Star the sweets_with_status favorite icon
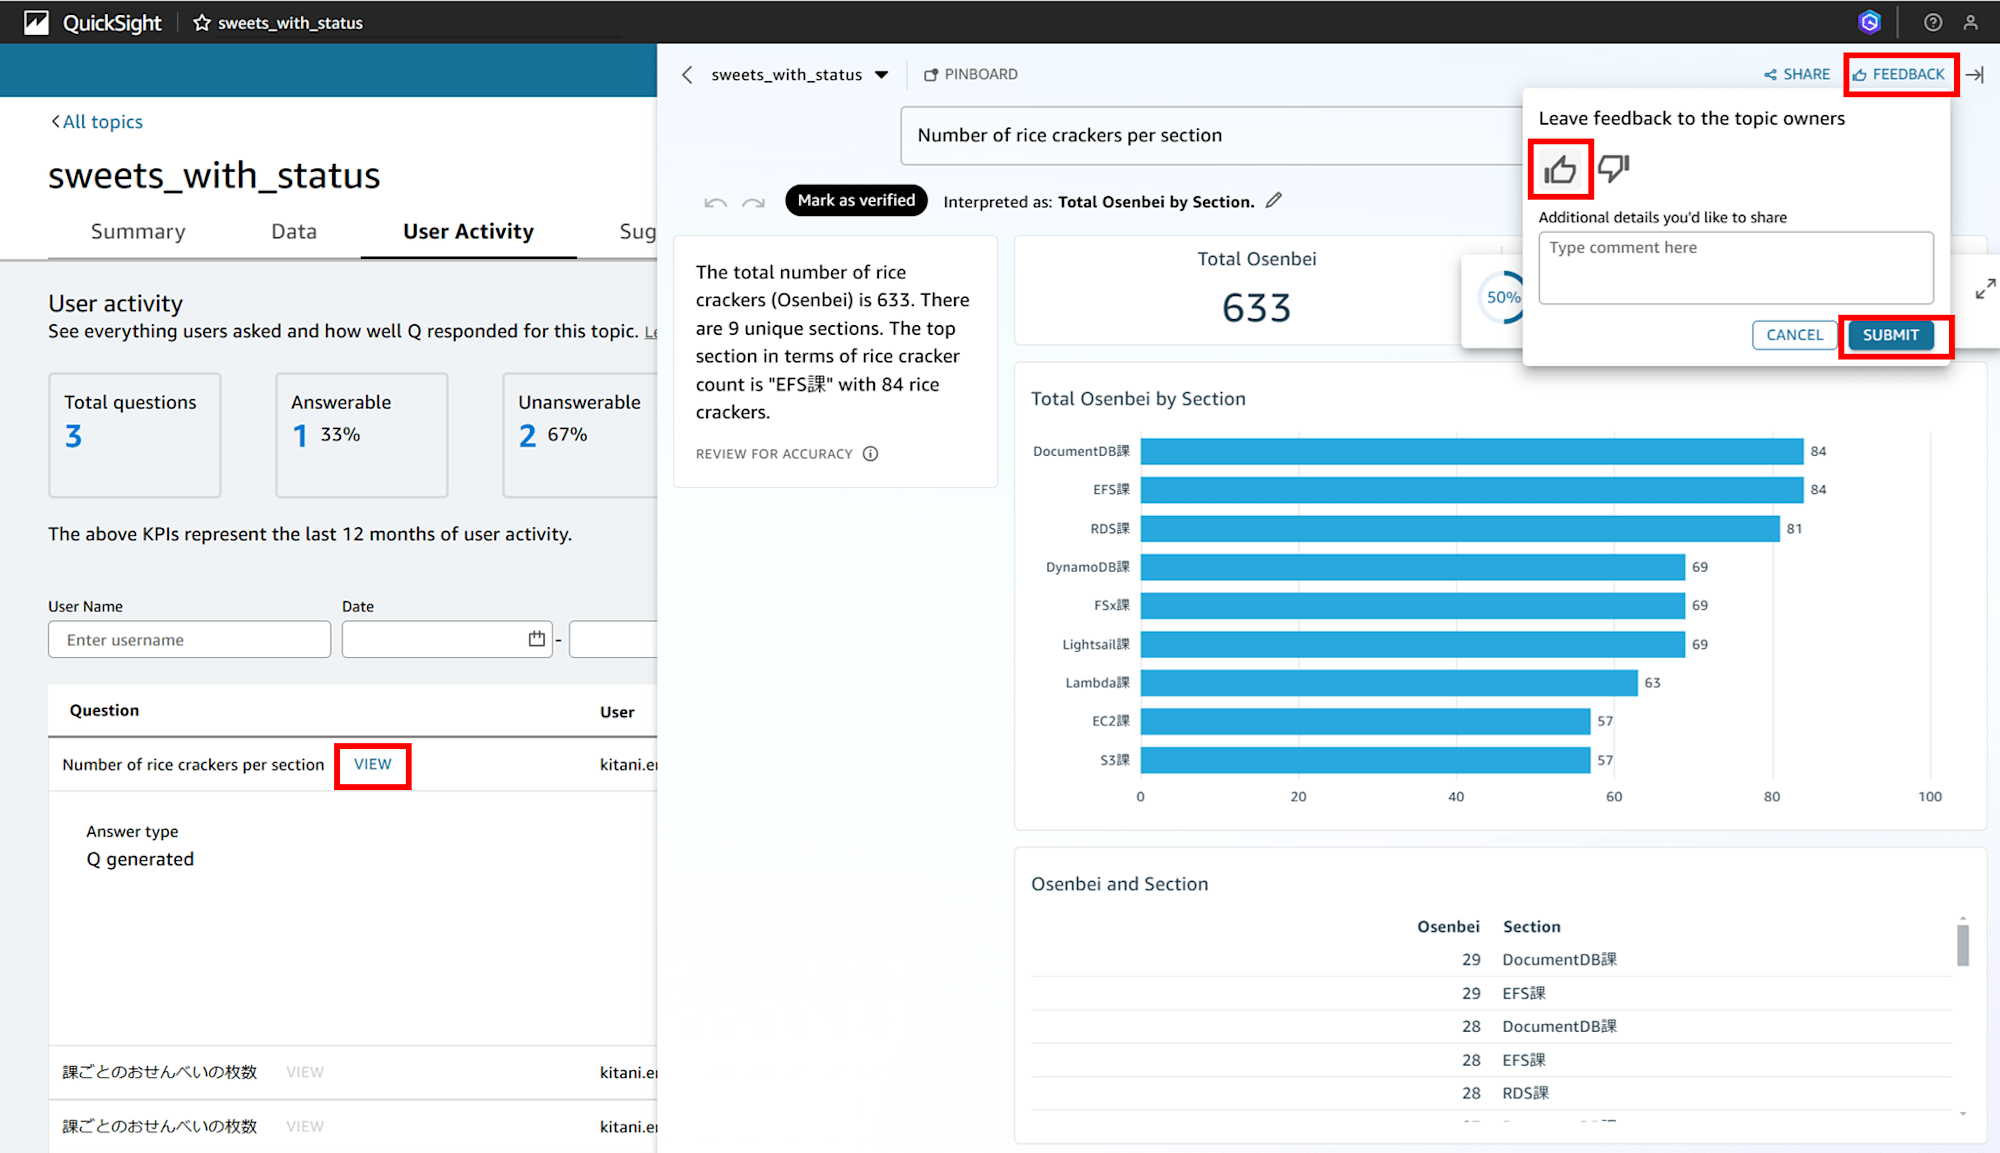Image resolution: width=2000 pixels, height=1153 pixels. coord(202,22)
